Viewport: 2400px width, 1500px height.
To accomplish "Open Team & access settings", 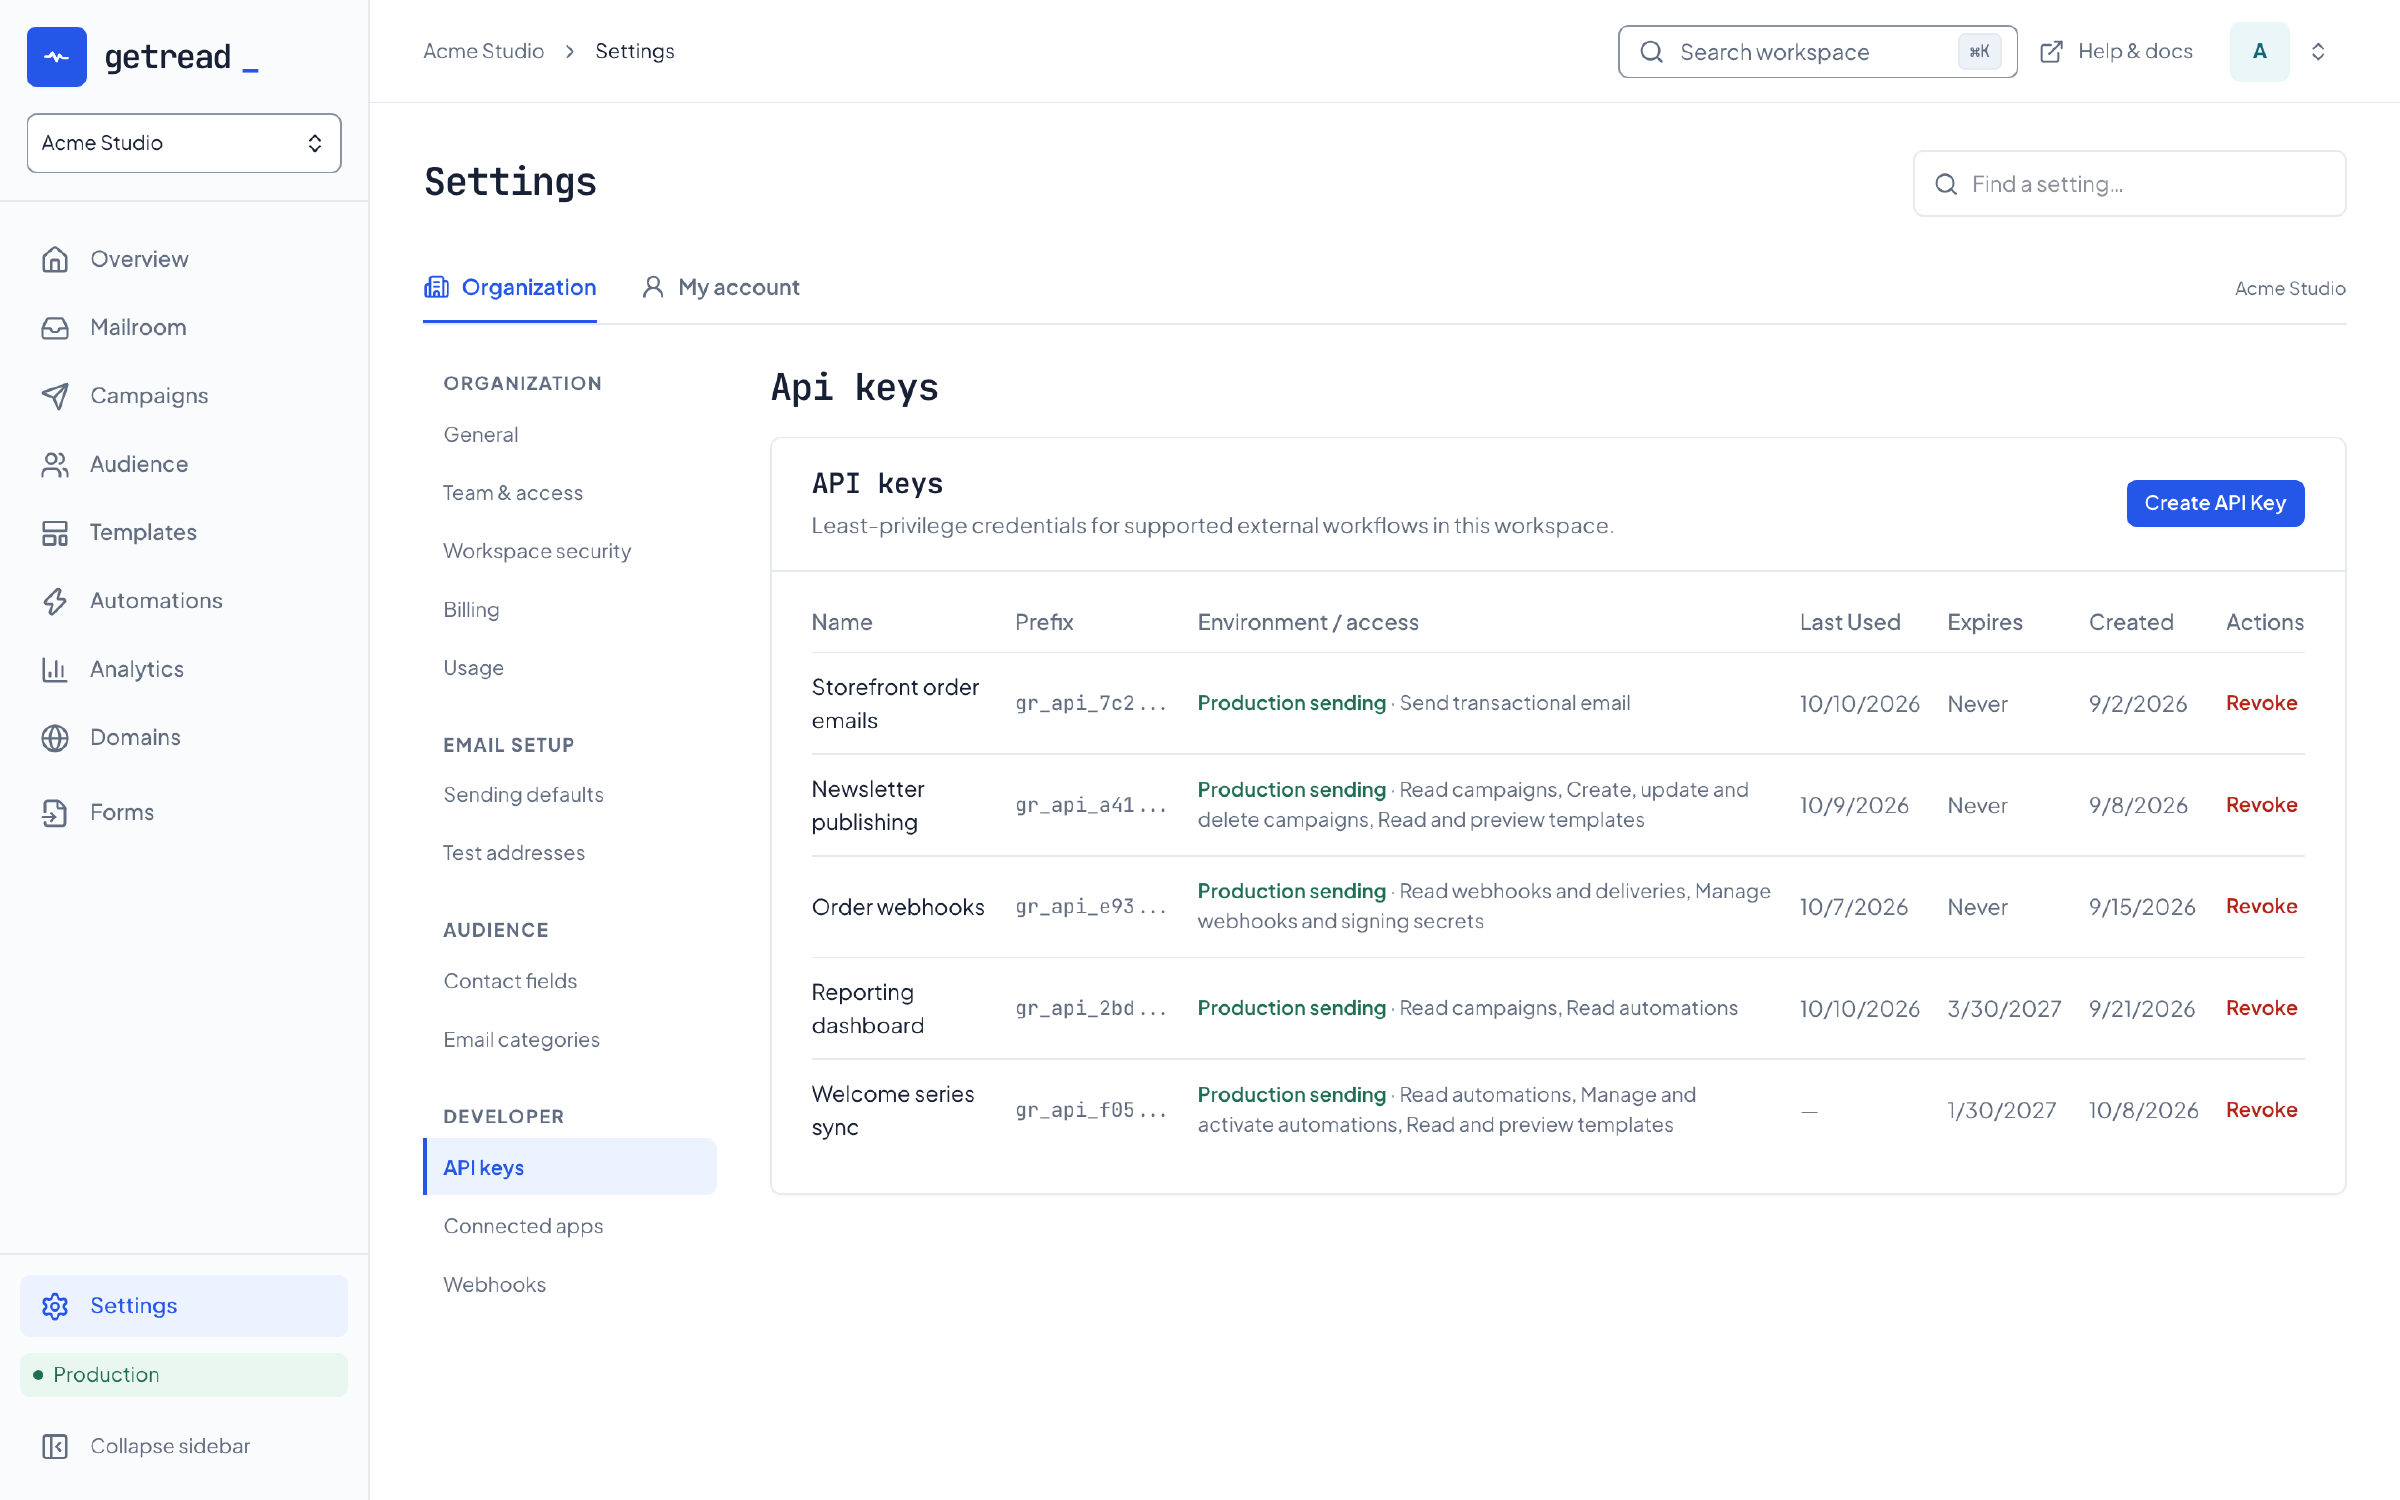I will (x=513, y=493).
